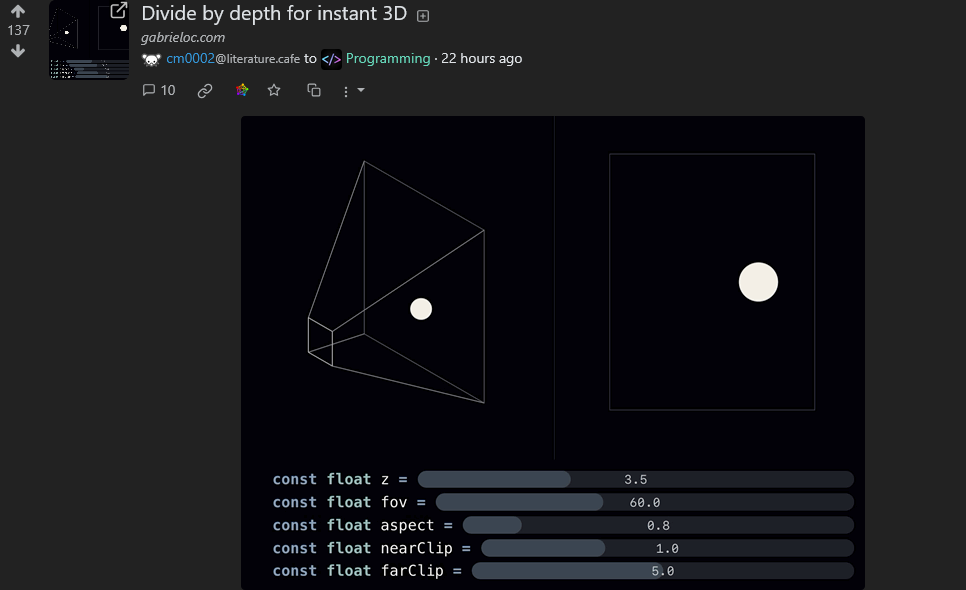Click the cm0002 user avatar icon
966x590 pixels.
pos(152,59)
